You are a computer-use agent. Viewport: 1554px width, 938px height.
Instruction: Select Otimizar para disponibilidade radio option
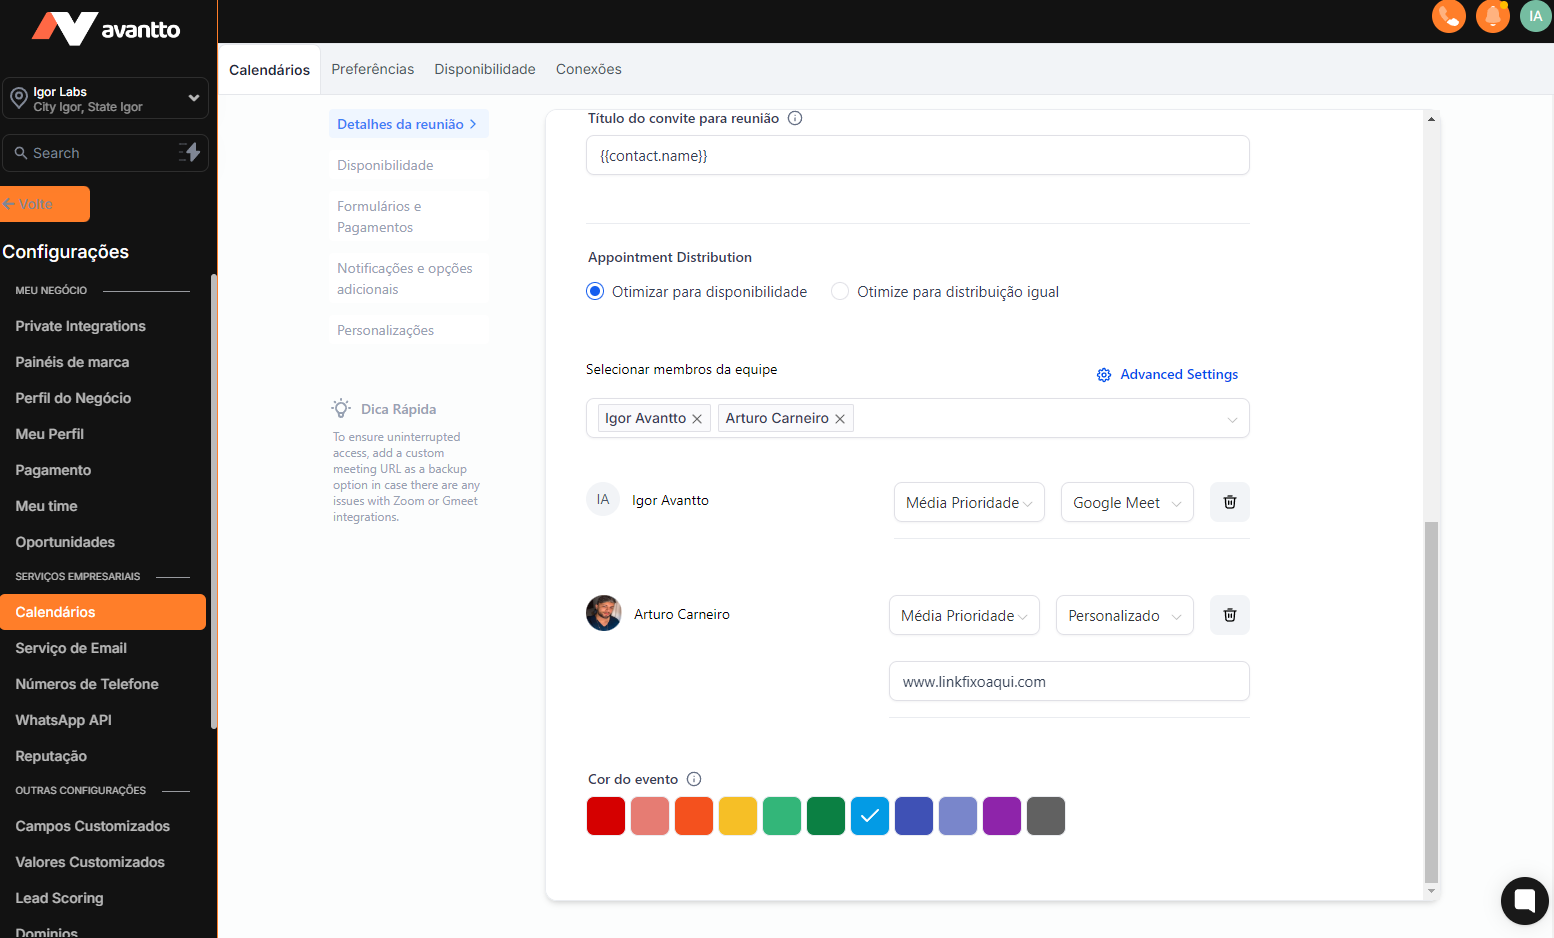(595, 291)
